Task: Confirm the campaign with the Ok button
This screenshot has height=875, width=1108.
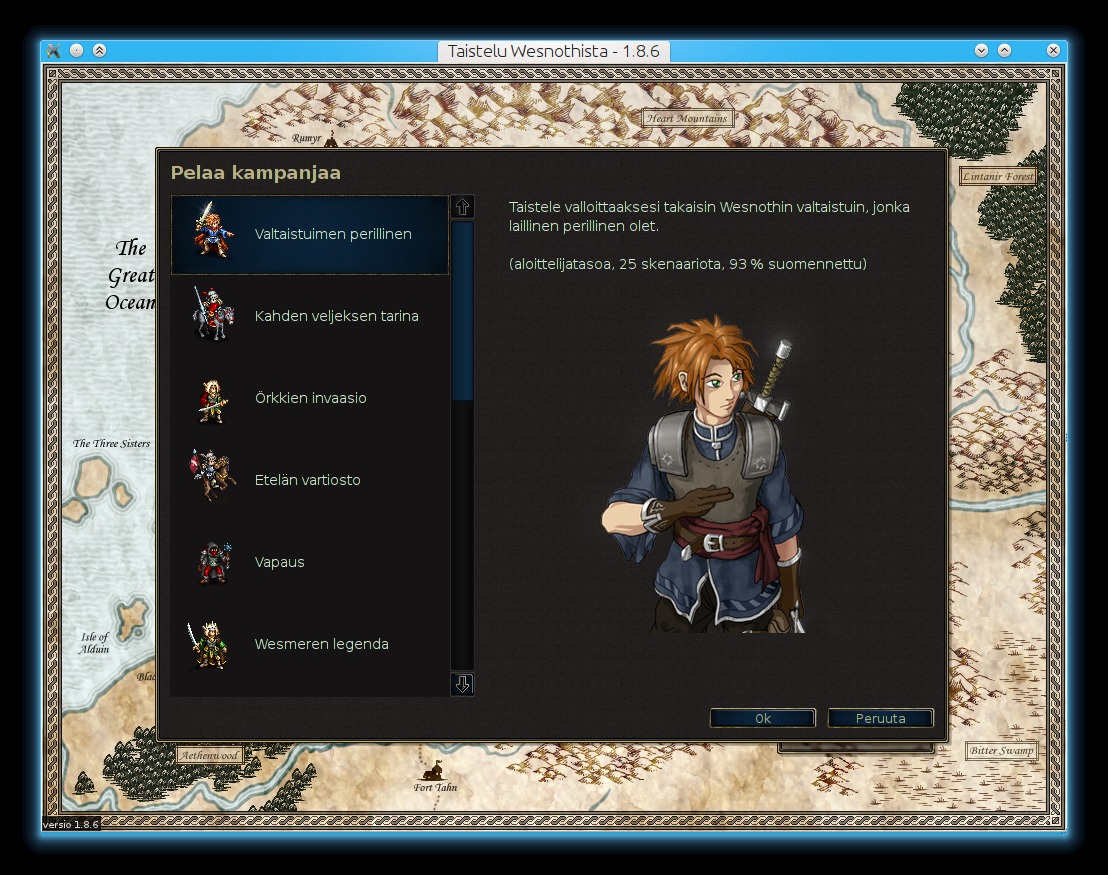Action: pyautogui.click(x=762, y=718)
